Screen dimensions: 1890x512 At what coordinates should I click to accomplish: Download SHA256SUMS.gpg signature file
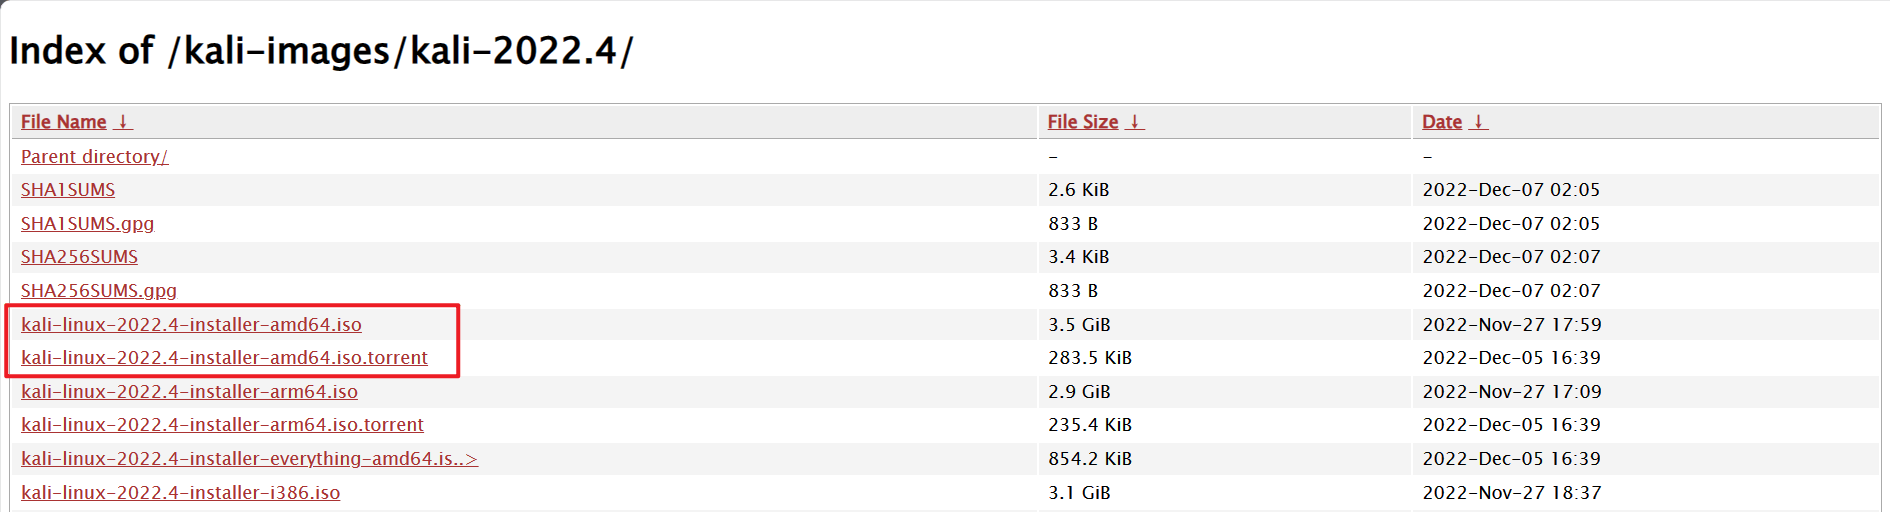click(98, 291)
